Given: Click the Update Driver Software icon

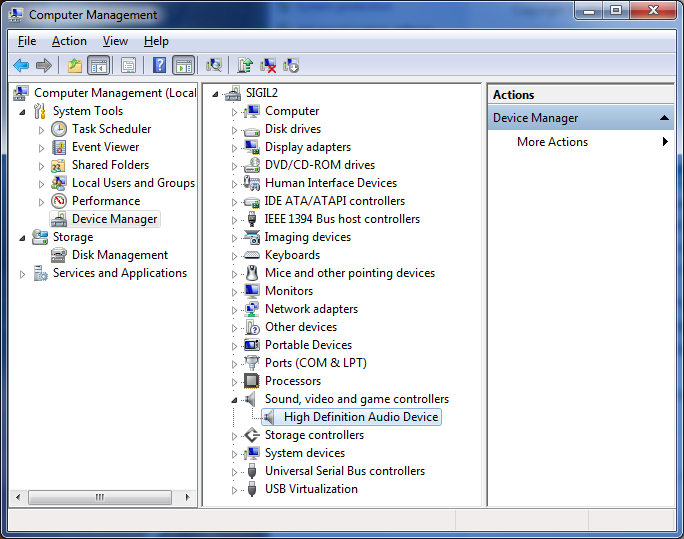Looking at the screenshot, I should (244, 66).
